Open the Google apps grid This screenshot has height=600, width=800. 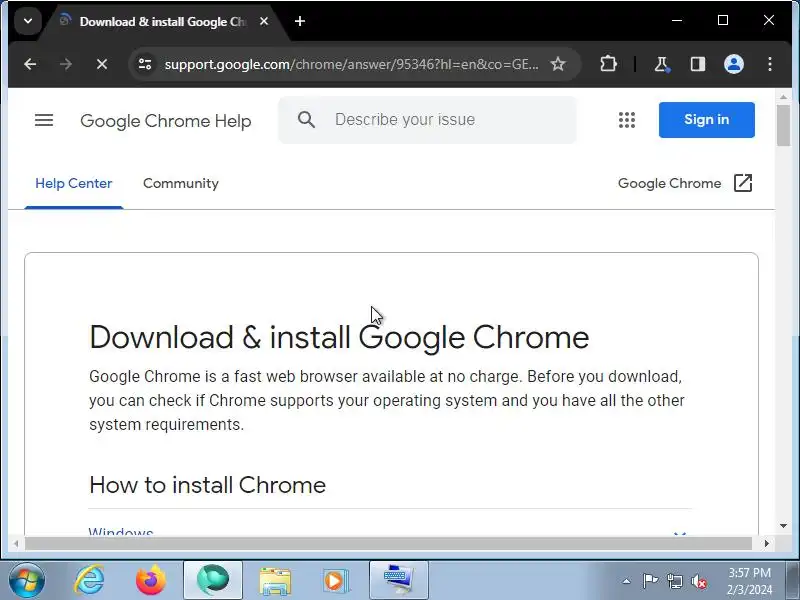click(x=627, y=120)
